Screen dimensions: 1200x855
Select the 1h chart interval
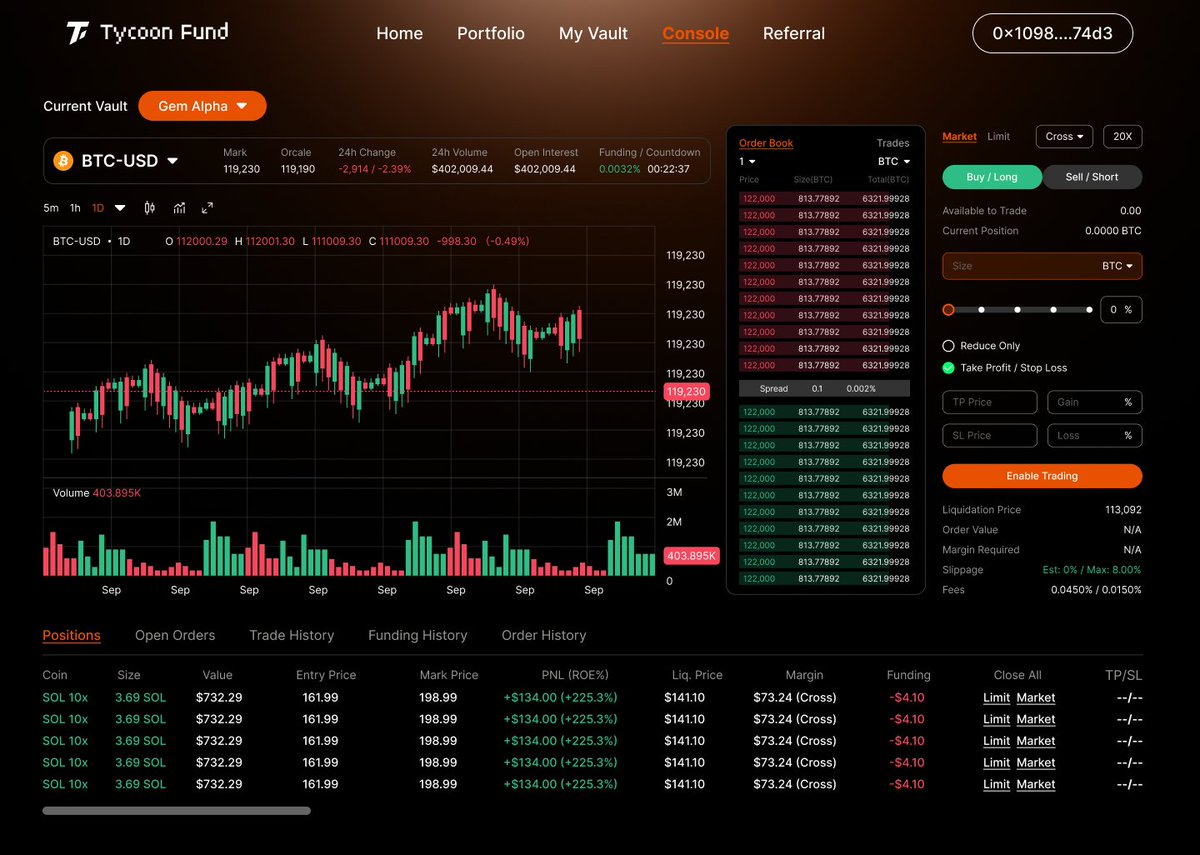pyautogui.click(x=75, y=208)
